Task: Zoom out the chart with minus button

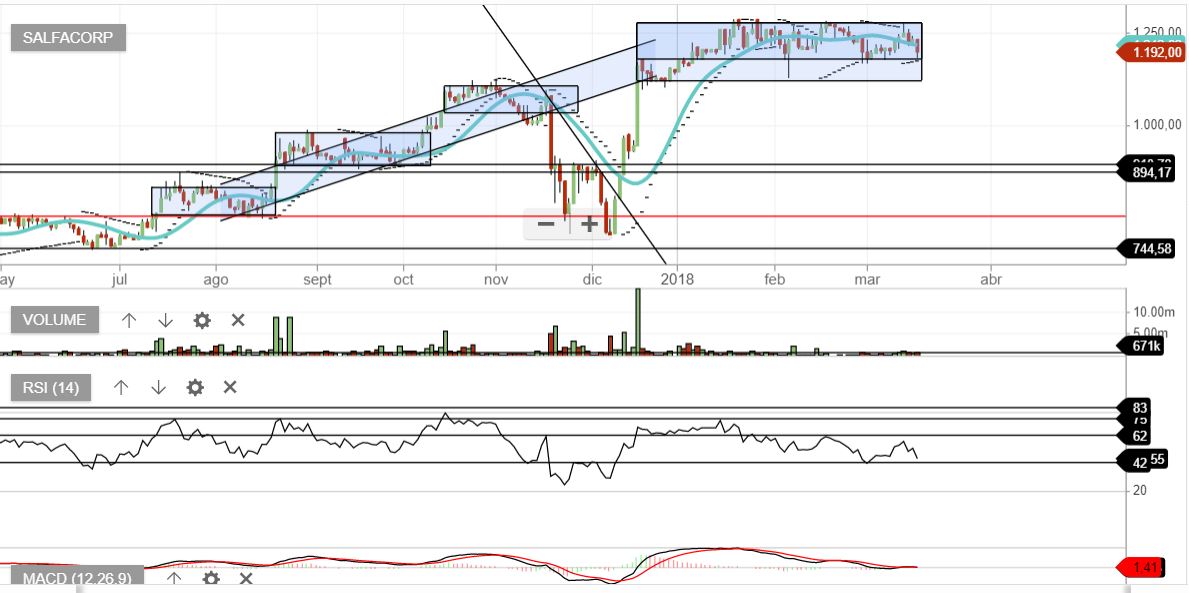Action: 546,224
